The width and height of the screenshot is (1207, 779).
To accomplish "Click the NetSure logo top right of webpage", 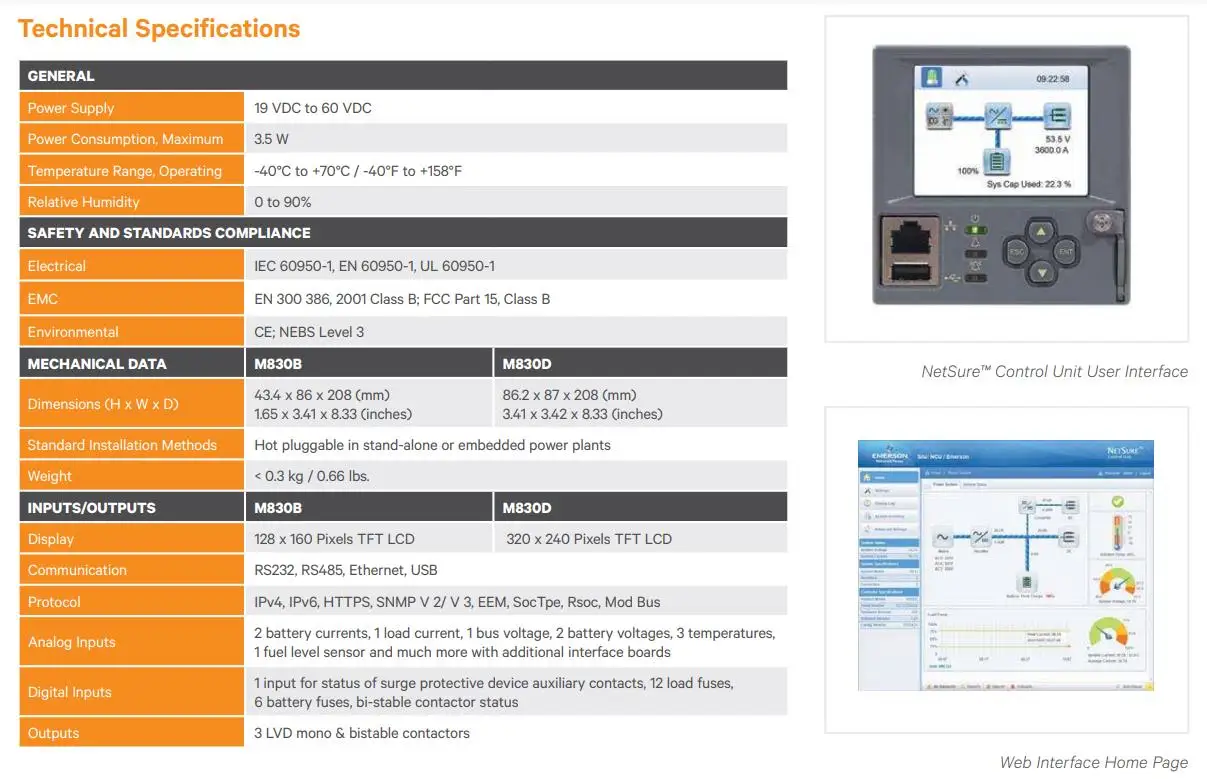I will click(1124, 451).
